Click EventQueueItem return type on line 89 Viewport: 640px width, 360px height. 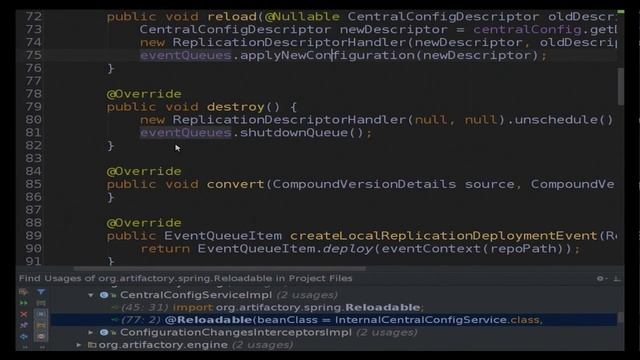point(223,236)
